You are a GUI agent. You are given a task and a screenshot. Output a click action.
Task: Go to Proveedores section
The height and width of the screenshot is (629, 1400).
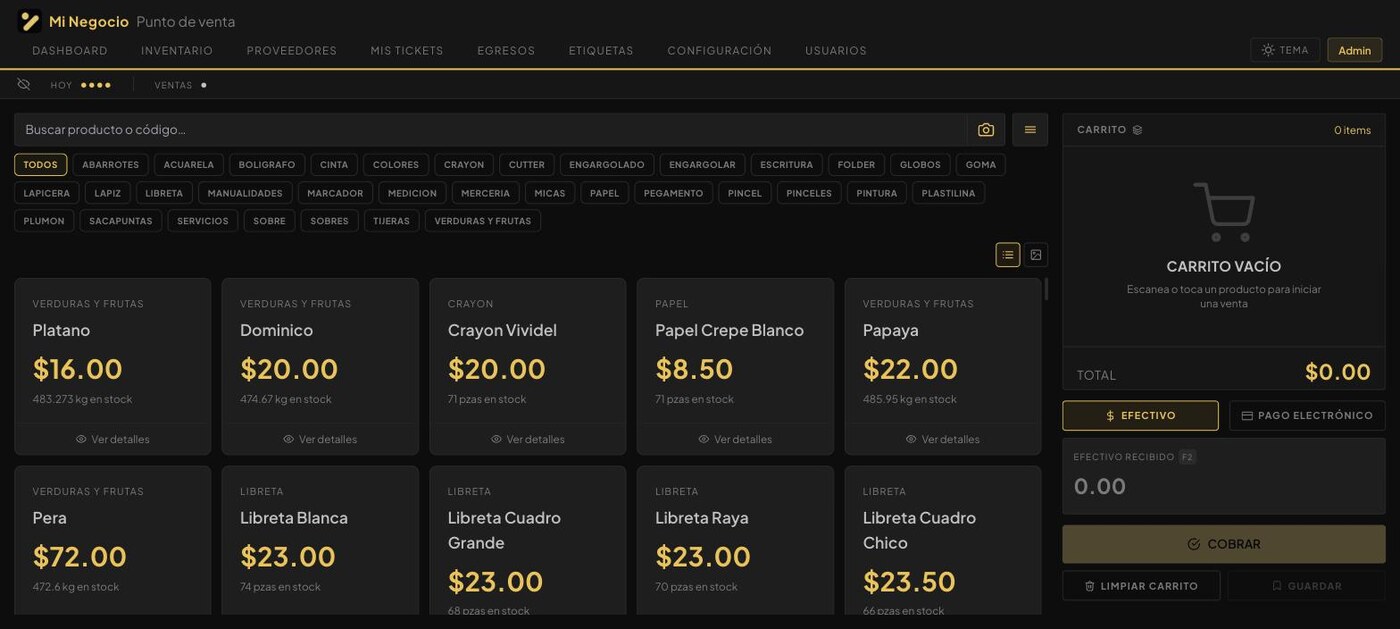(x=292, y=51)
